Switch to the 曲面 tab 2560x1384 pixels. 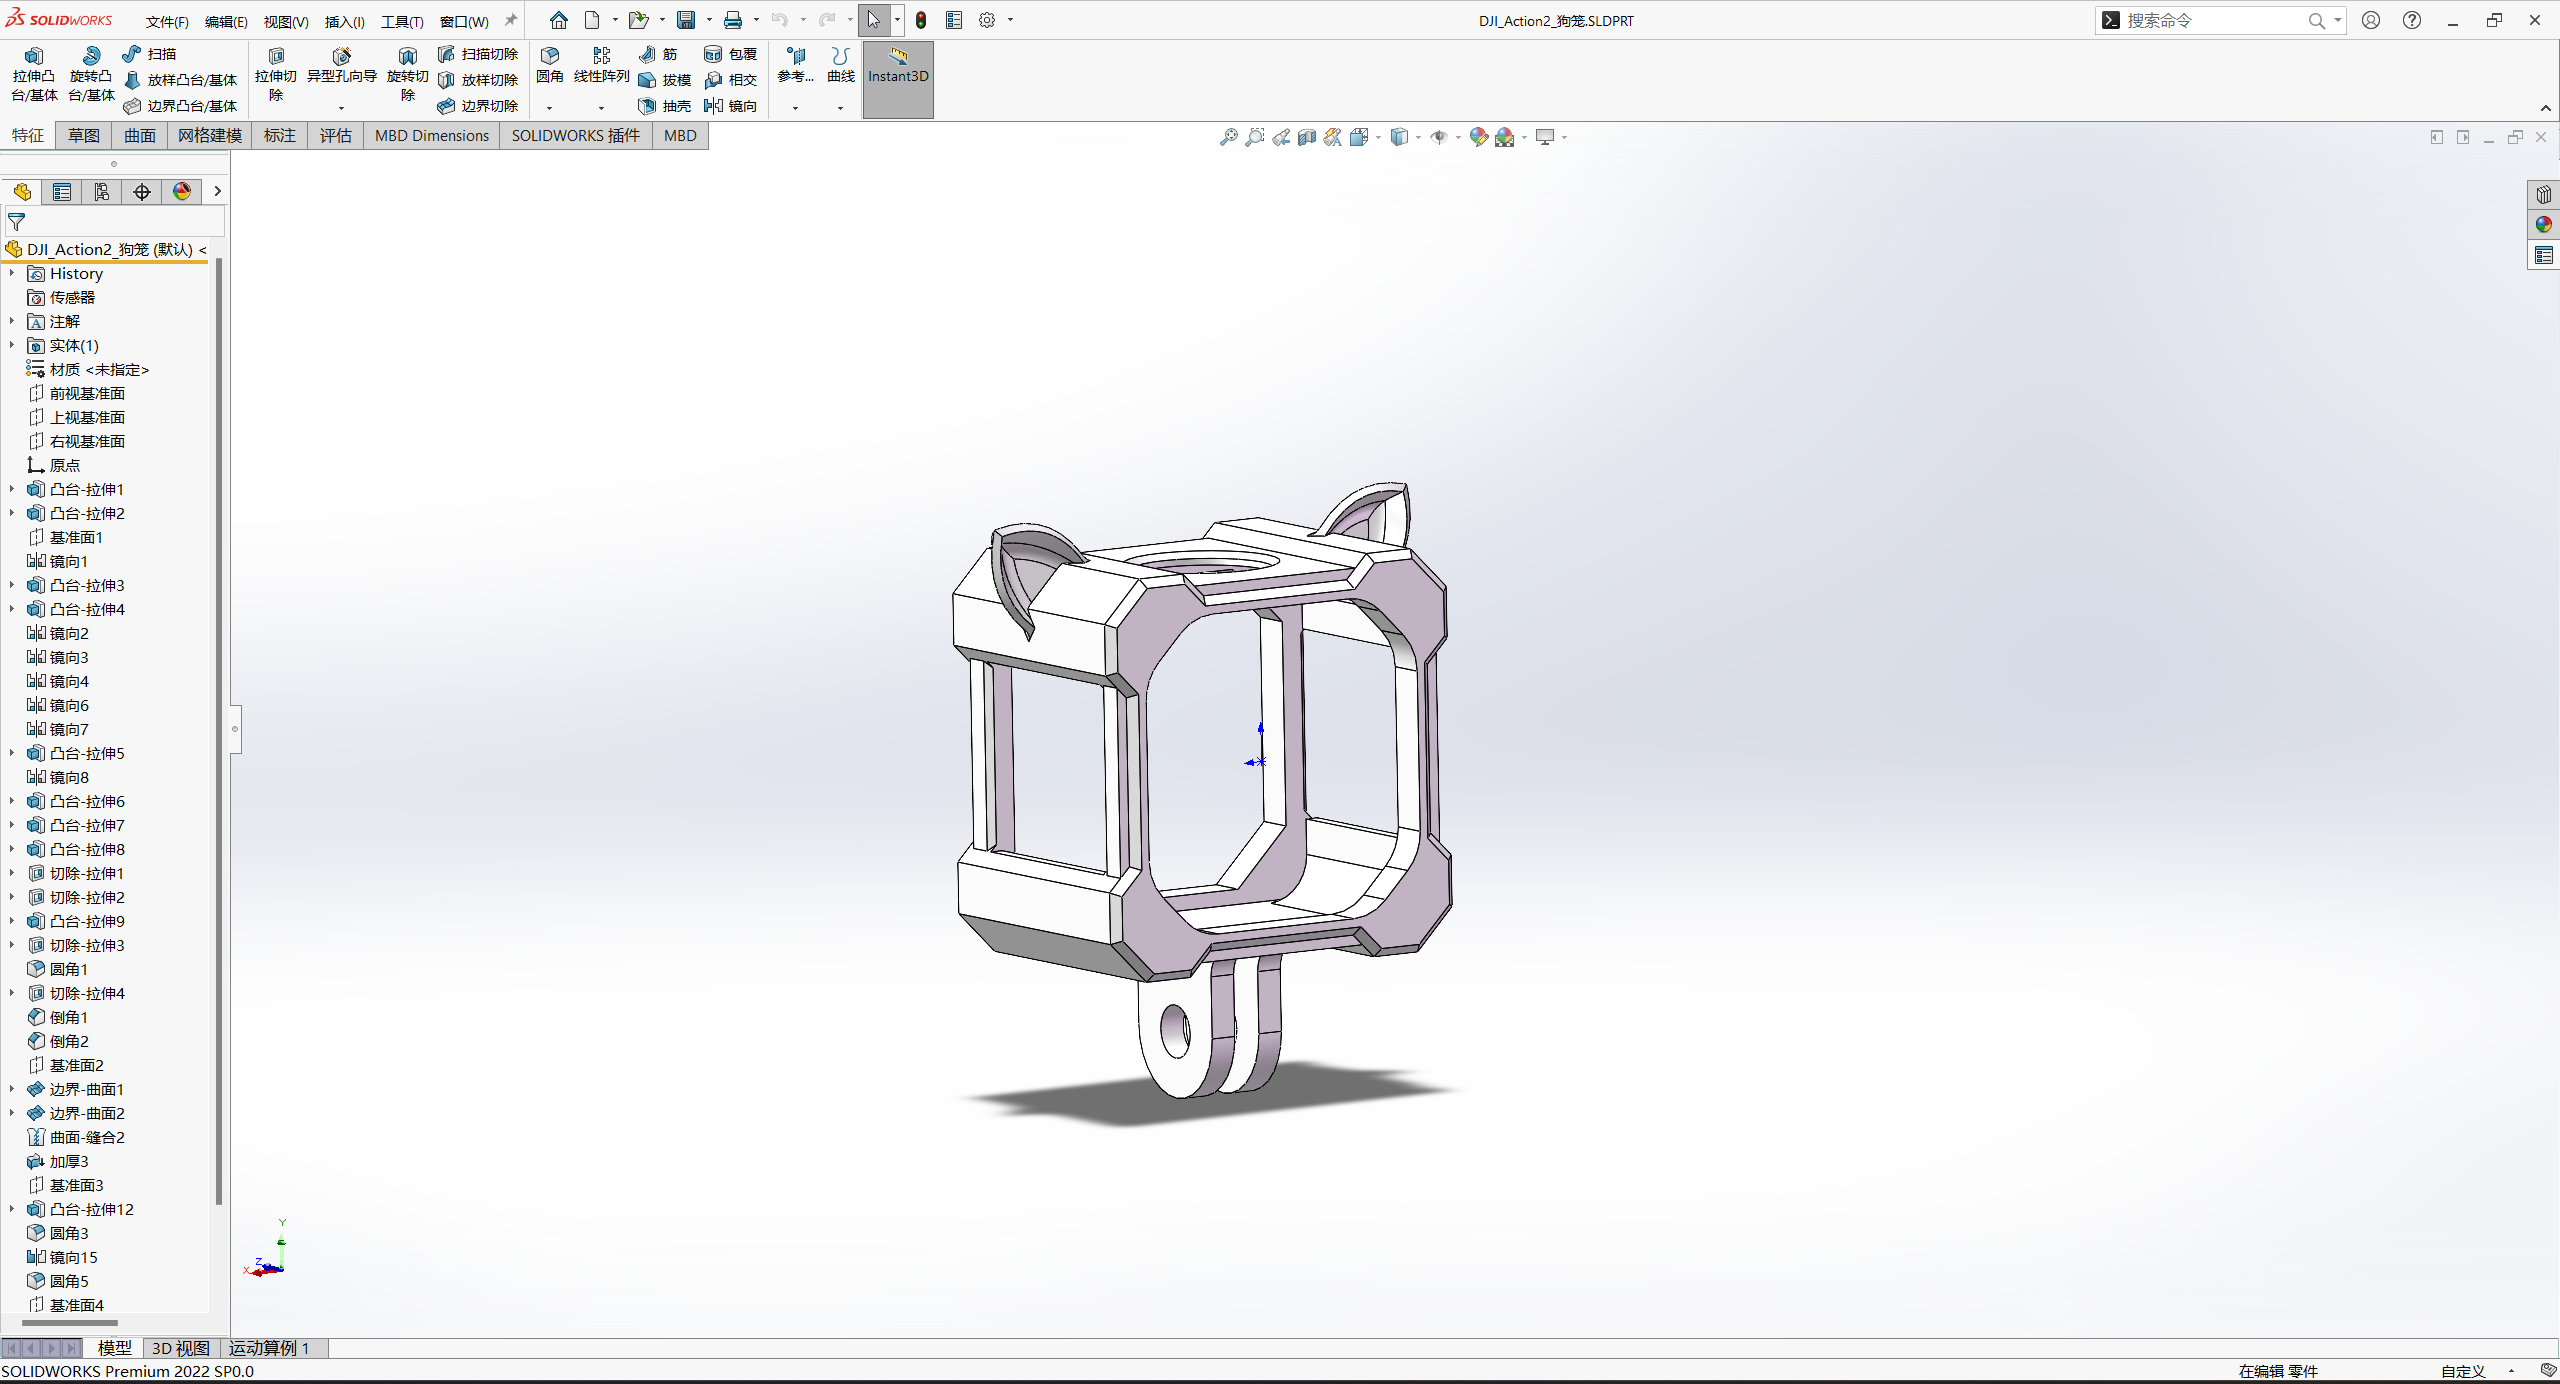pyautogui.click(x=140, y=135)
